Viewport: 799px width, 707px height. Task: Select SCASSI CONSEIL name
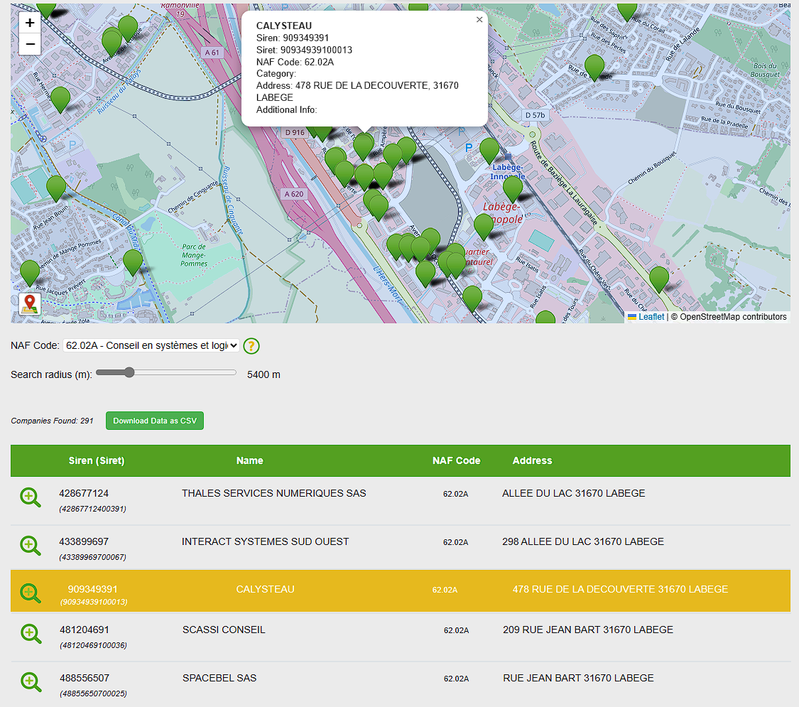click(x=224, y=630)
